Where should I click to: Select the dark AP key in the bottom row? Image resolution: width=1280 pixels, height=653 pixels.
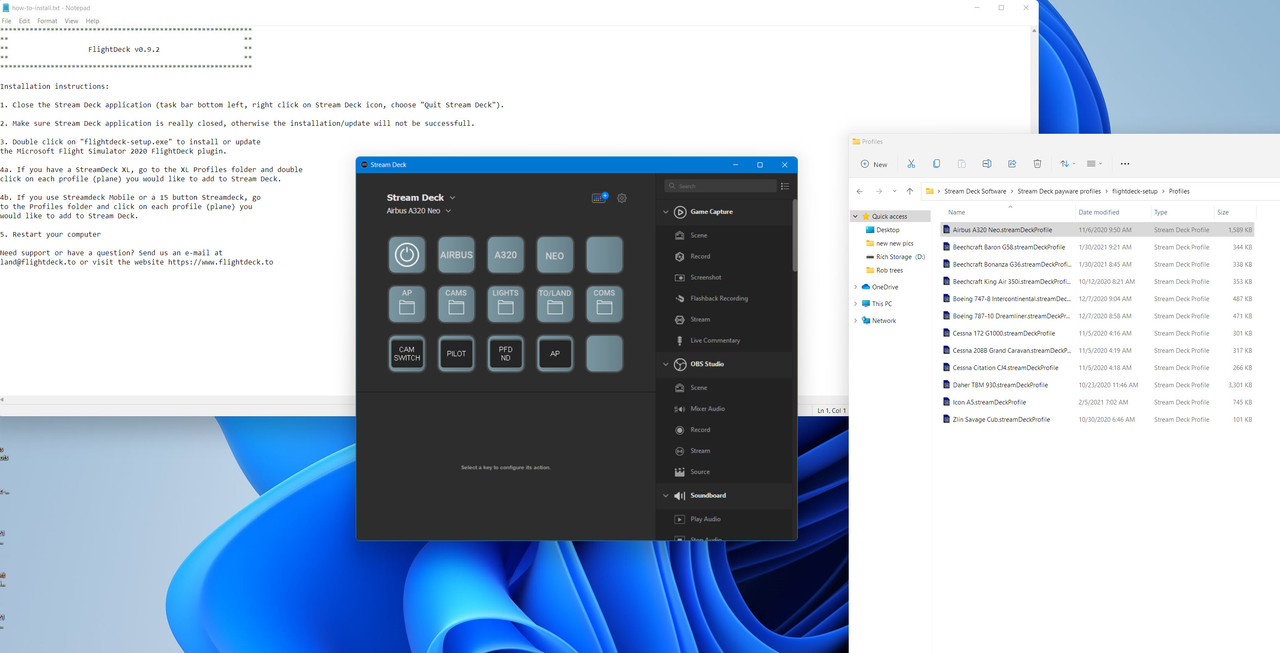coord(555,353)
